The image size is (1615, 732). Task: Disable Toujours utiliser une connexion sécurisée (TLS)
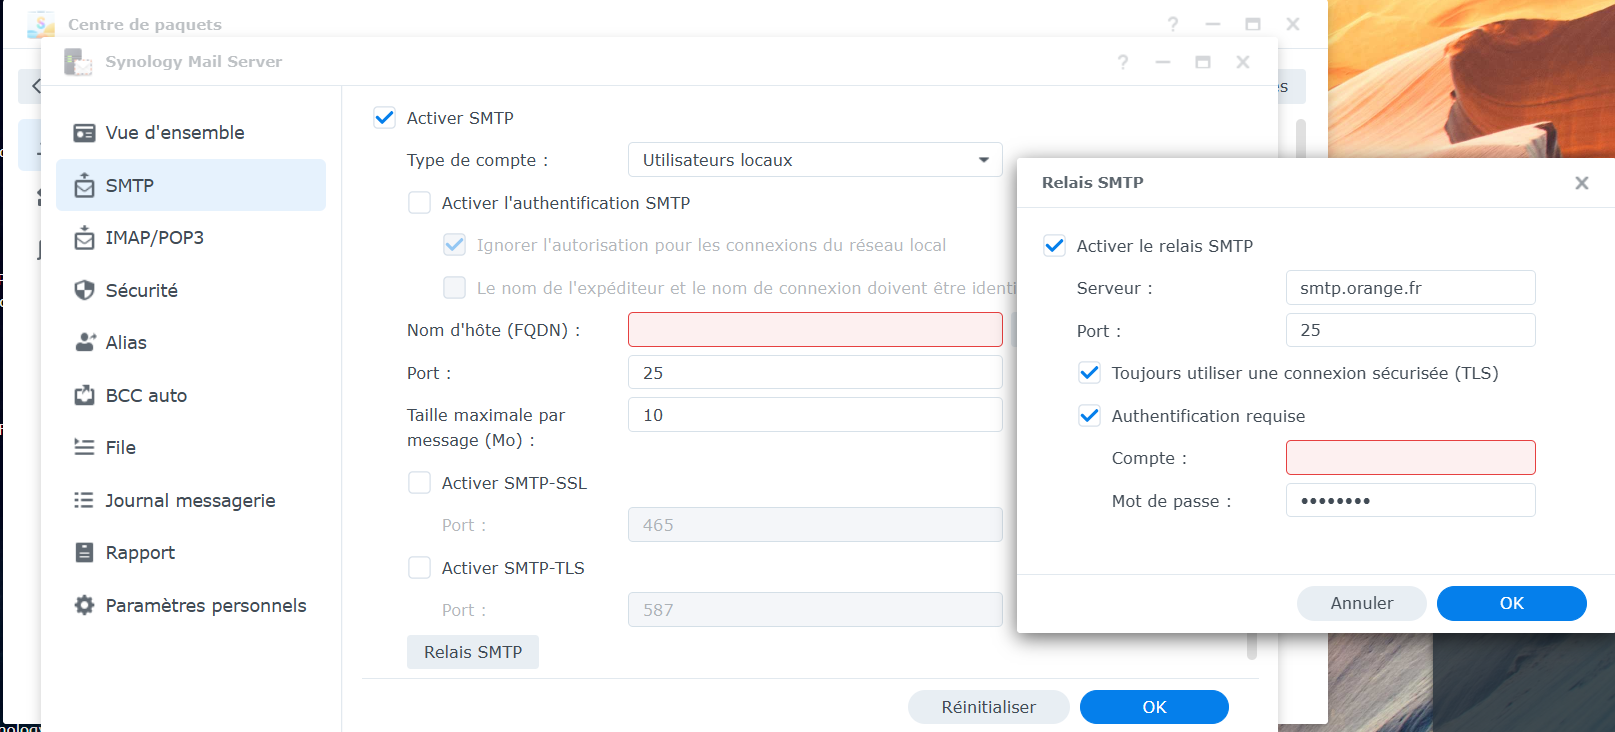(1090, 373)
